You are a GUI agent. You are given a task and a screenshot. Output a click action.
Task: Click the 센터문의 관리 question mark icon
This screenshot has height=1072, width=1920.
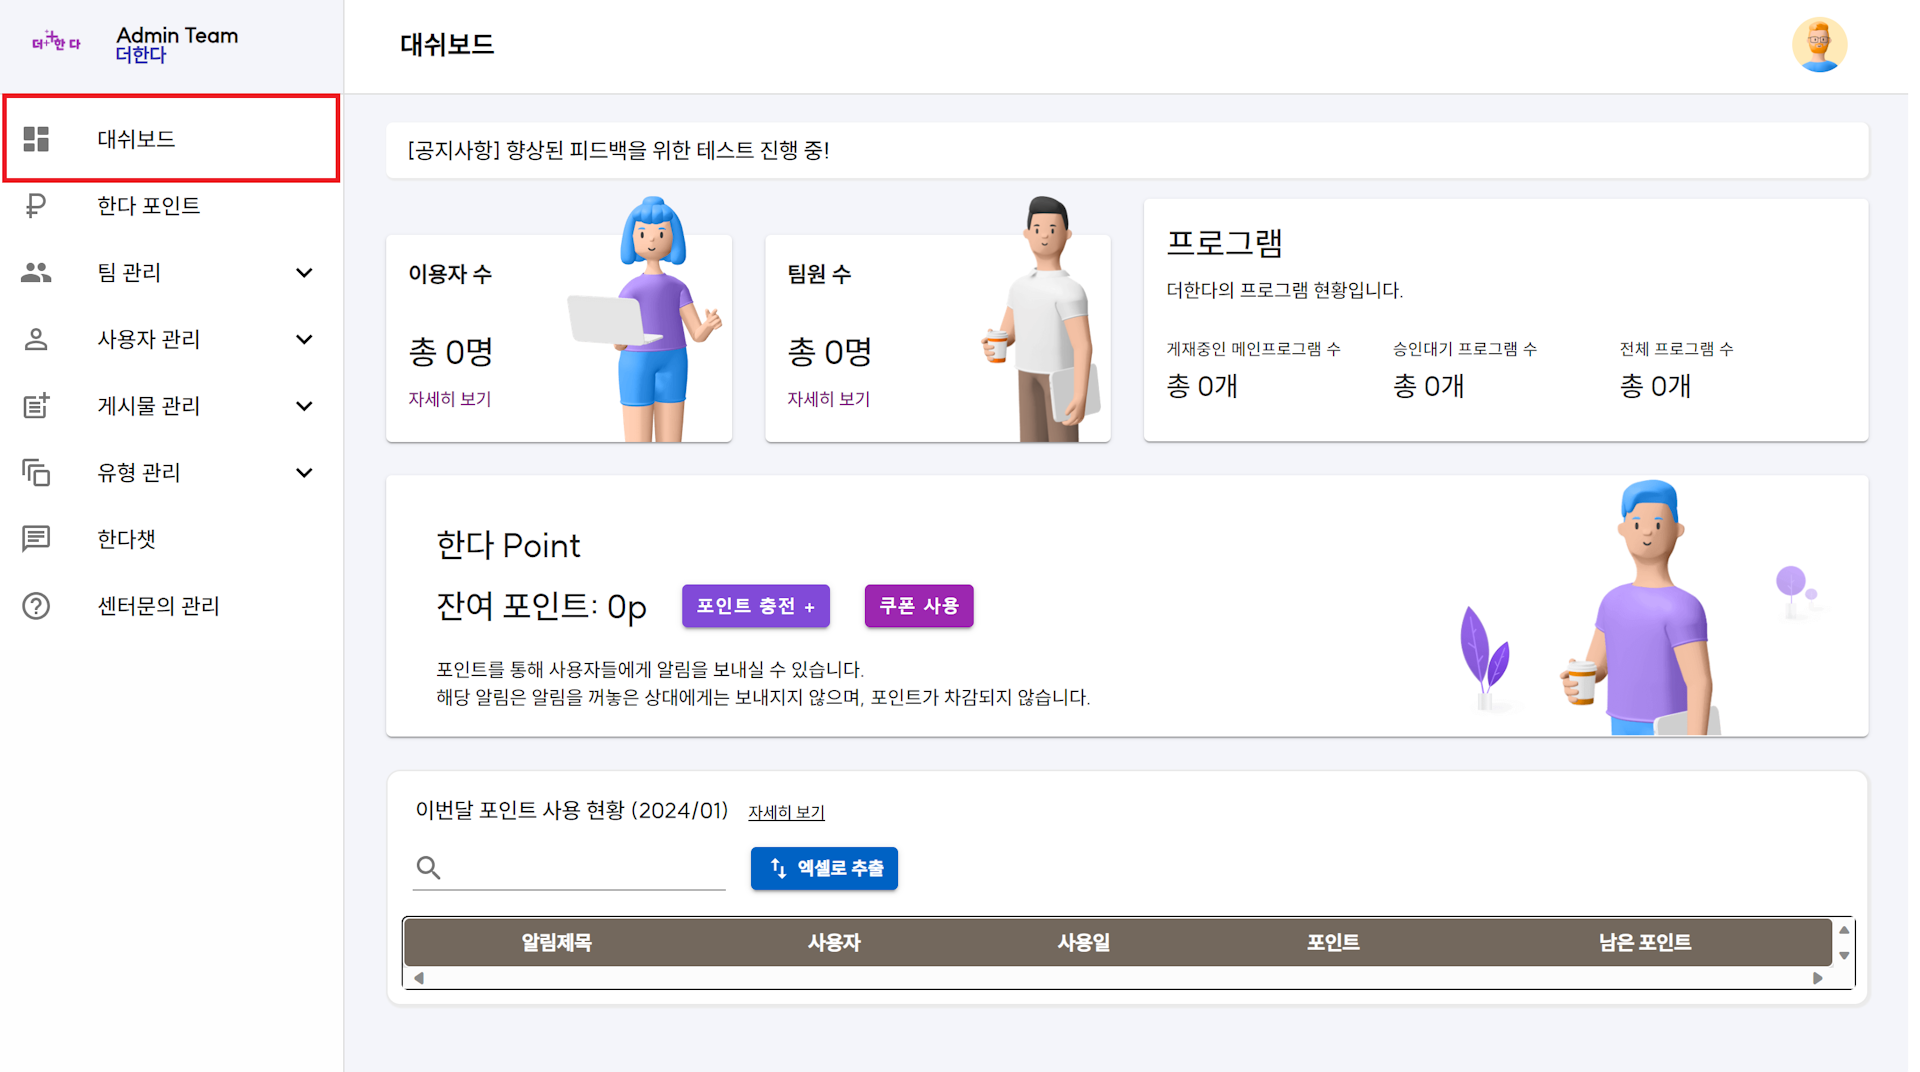point(36,606)
